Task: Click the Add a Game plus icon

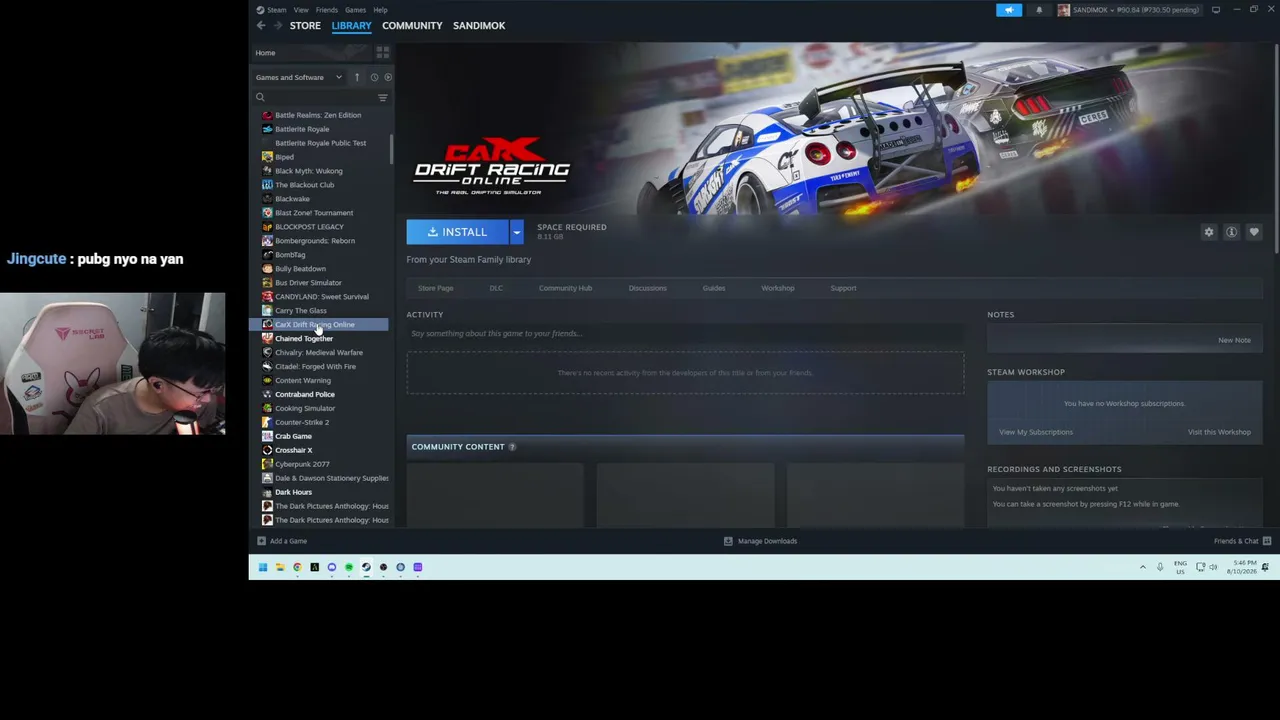Action: coord(261,541)
